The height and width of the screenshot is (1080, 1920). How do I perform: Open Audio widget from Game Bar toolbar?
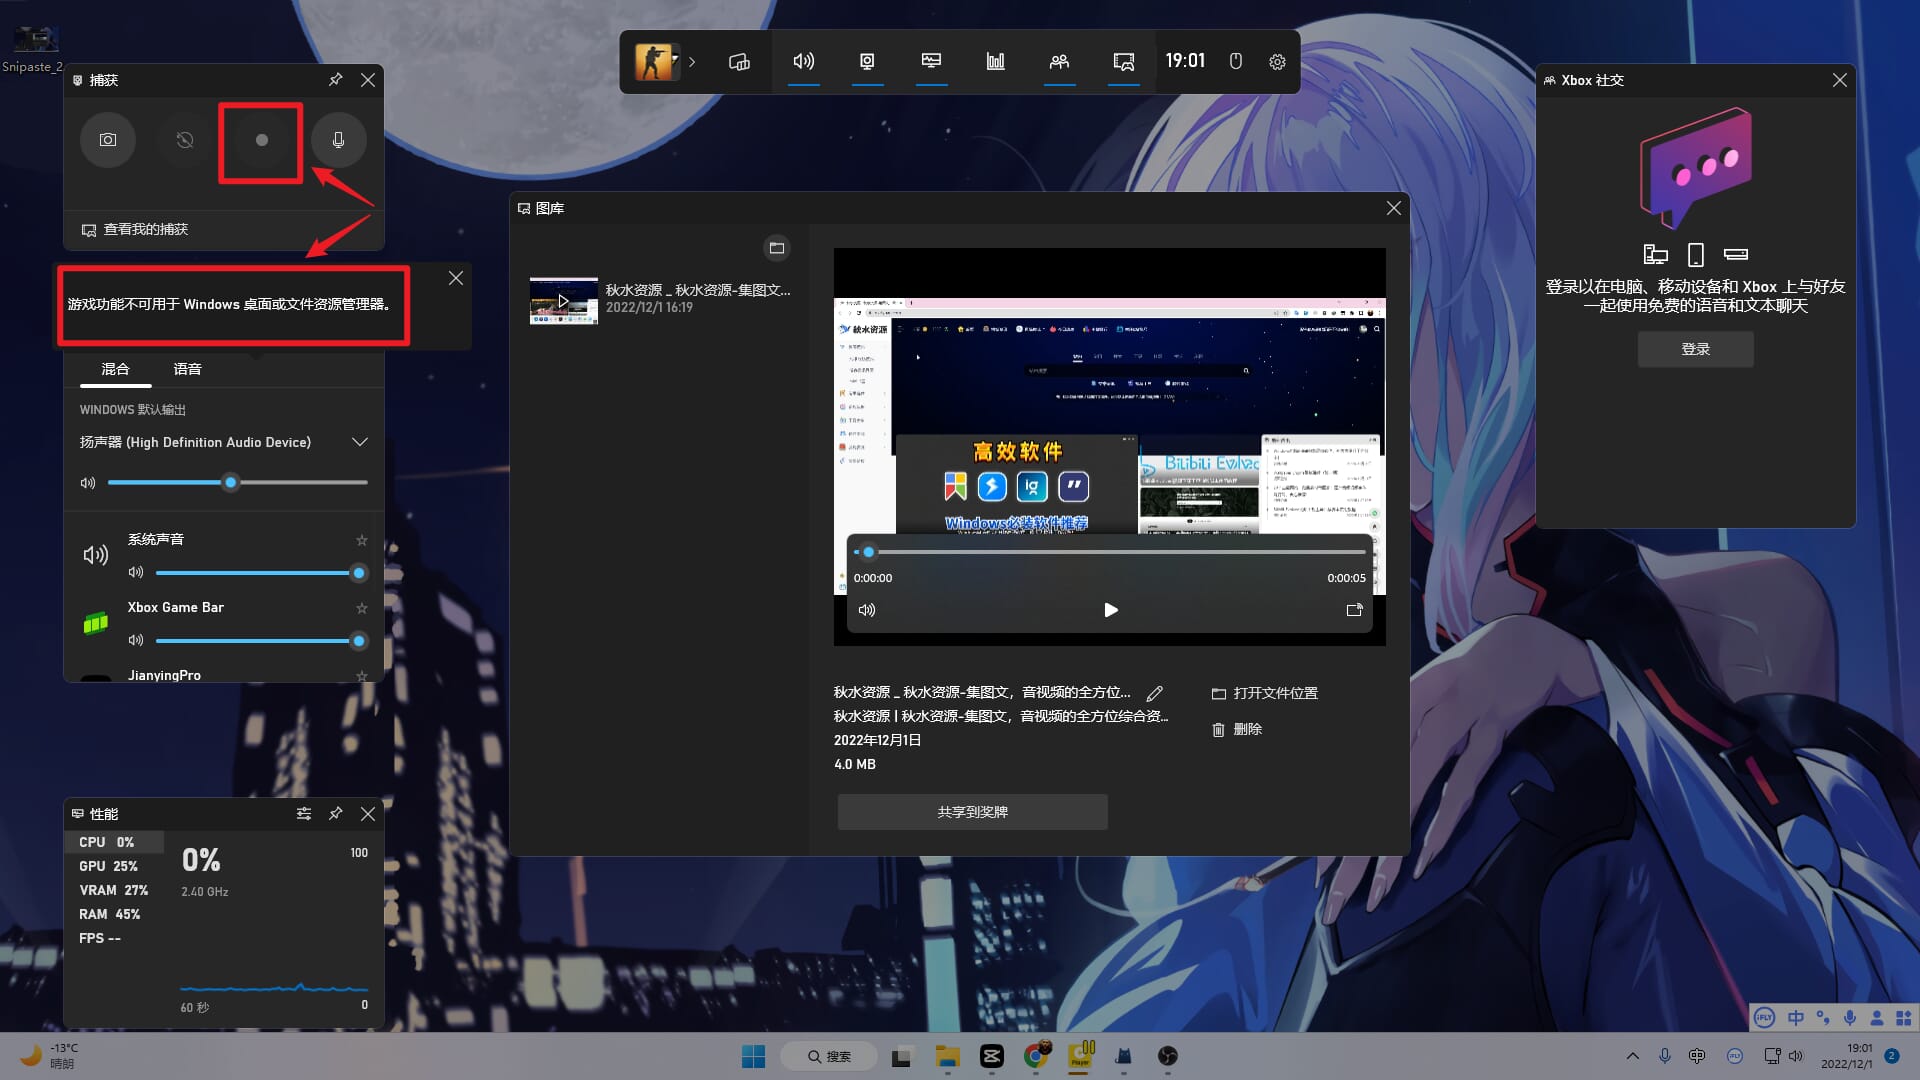pos(803,62)
